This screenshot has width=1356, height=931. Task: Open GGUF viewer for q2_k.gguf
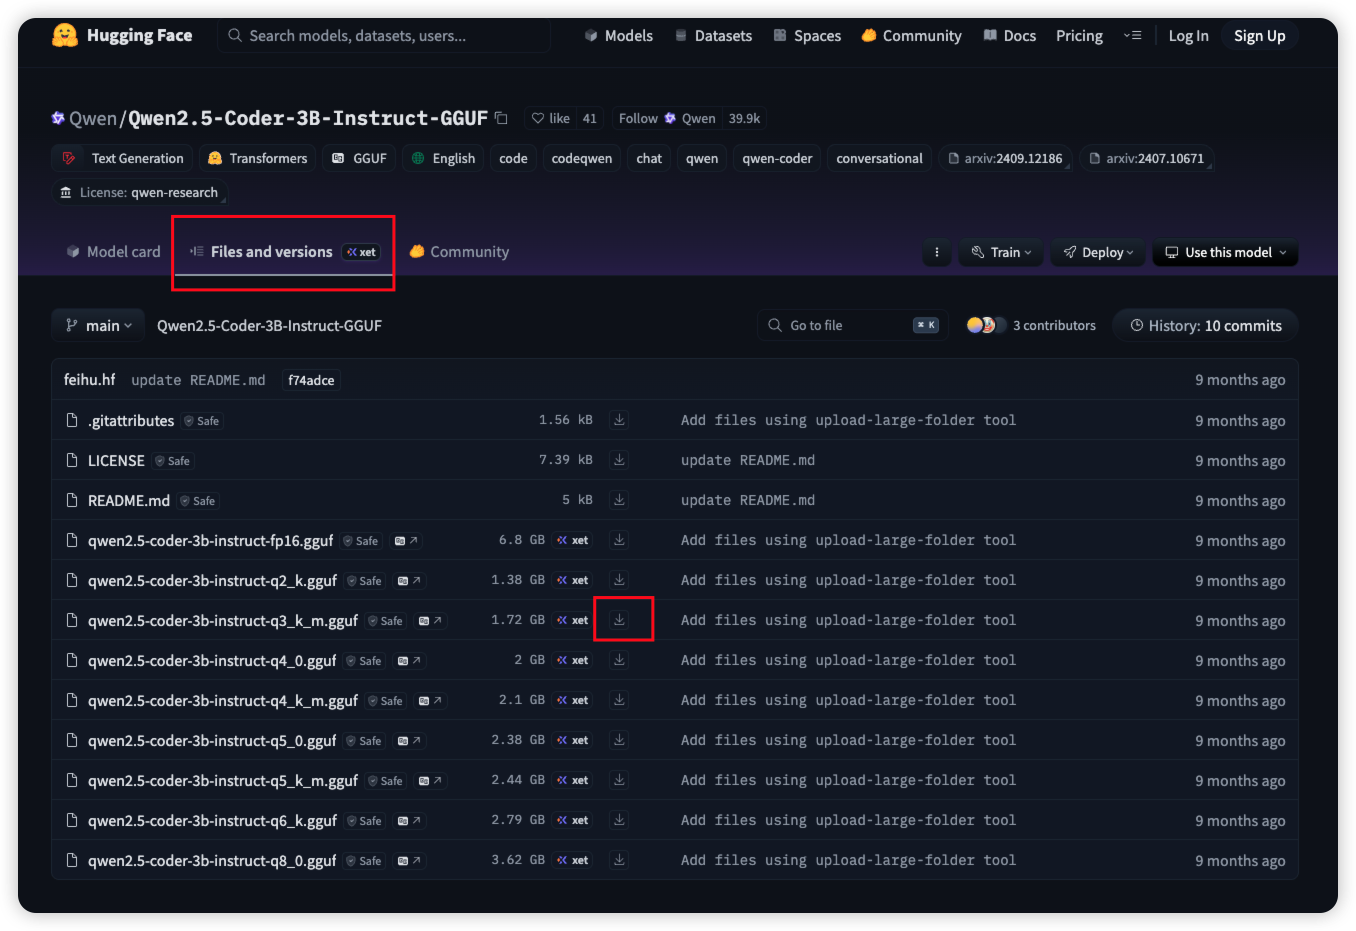[x=409, y=581]
